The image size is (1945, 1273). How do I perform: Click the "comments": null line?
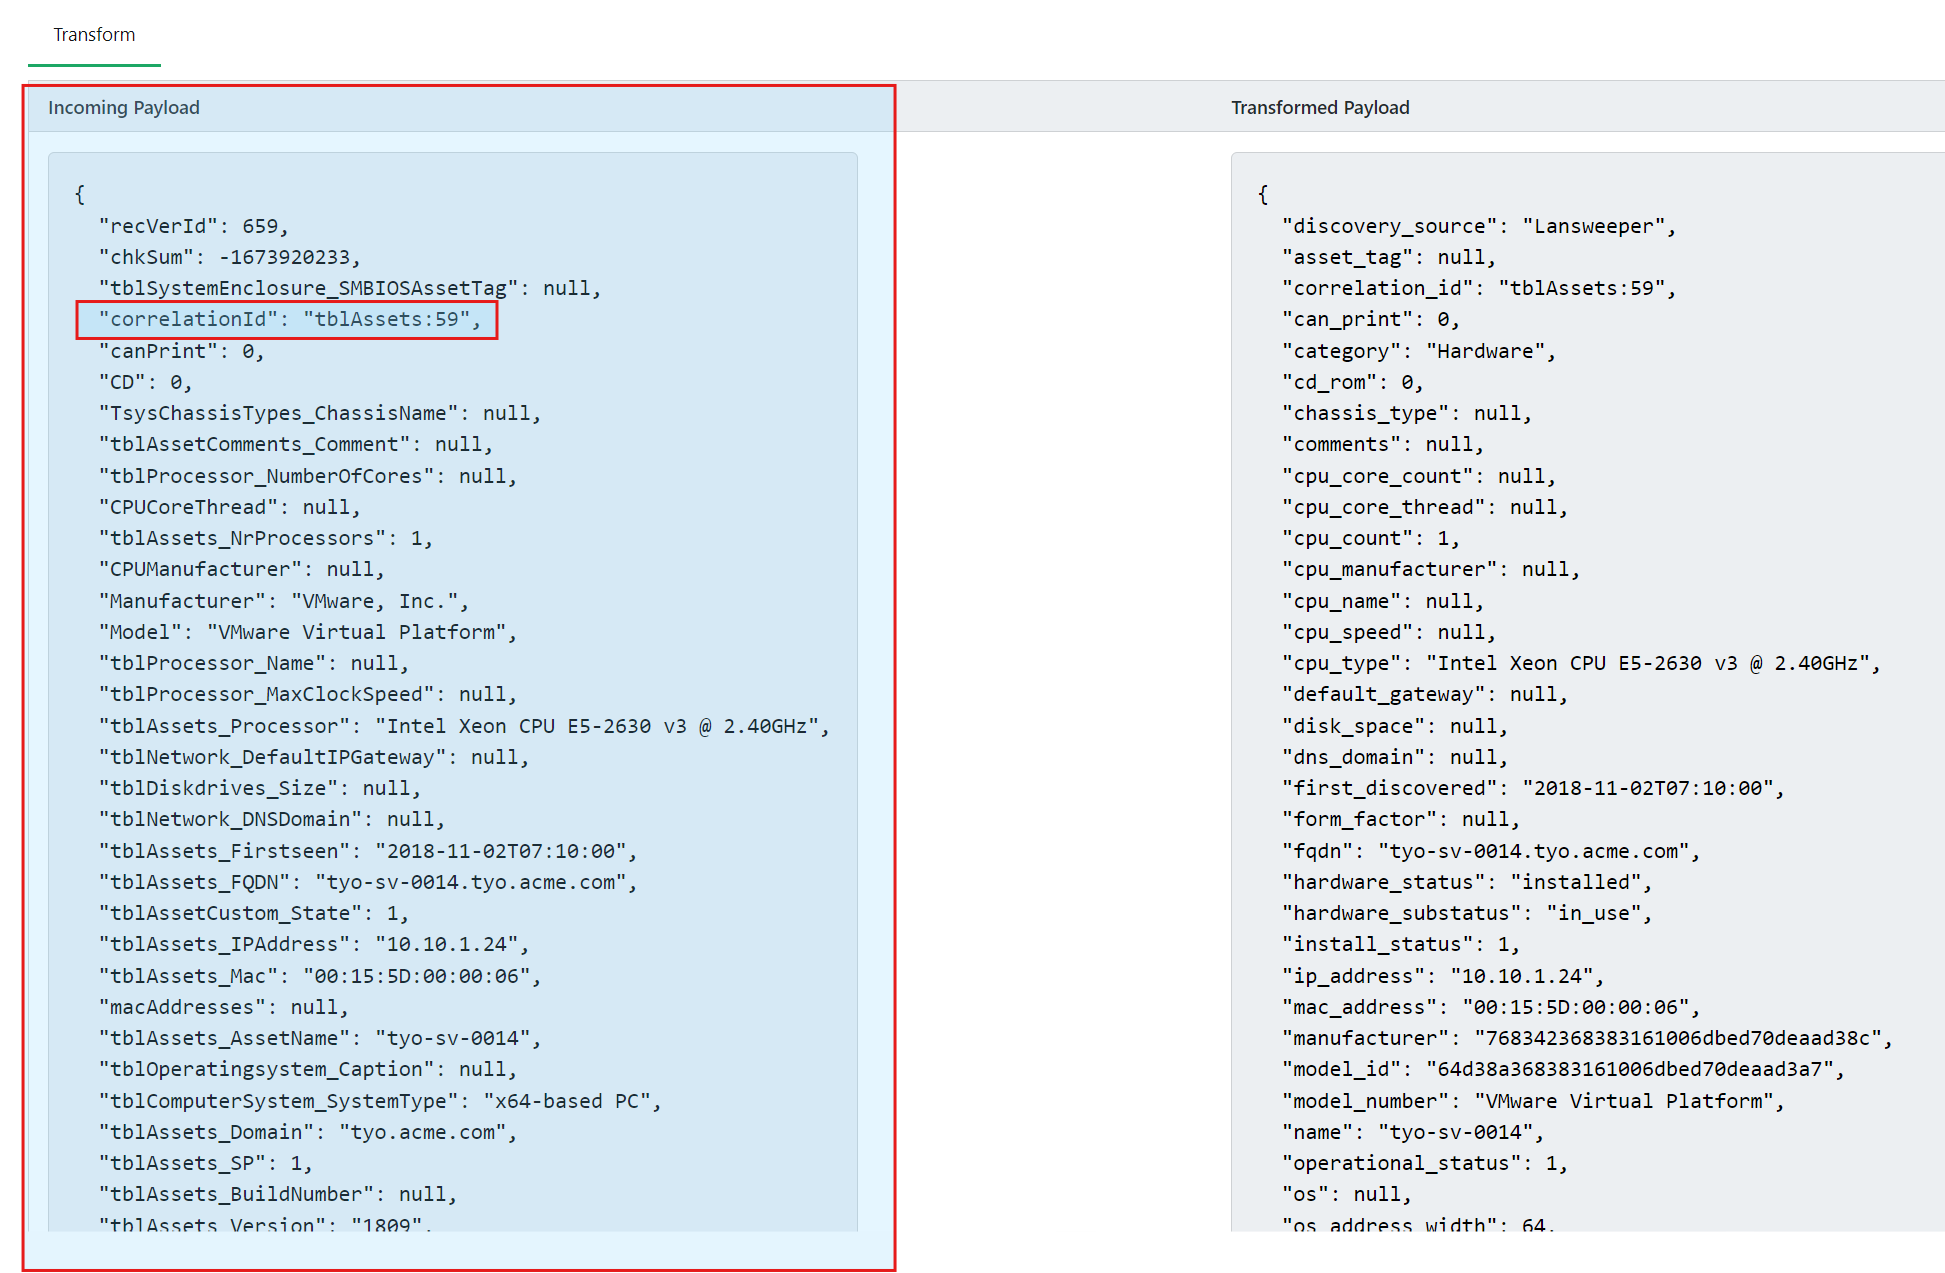click(x=1383, y=444)
